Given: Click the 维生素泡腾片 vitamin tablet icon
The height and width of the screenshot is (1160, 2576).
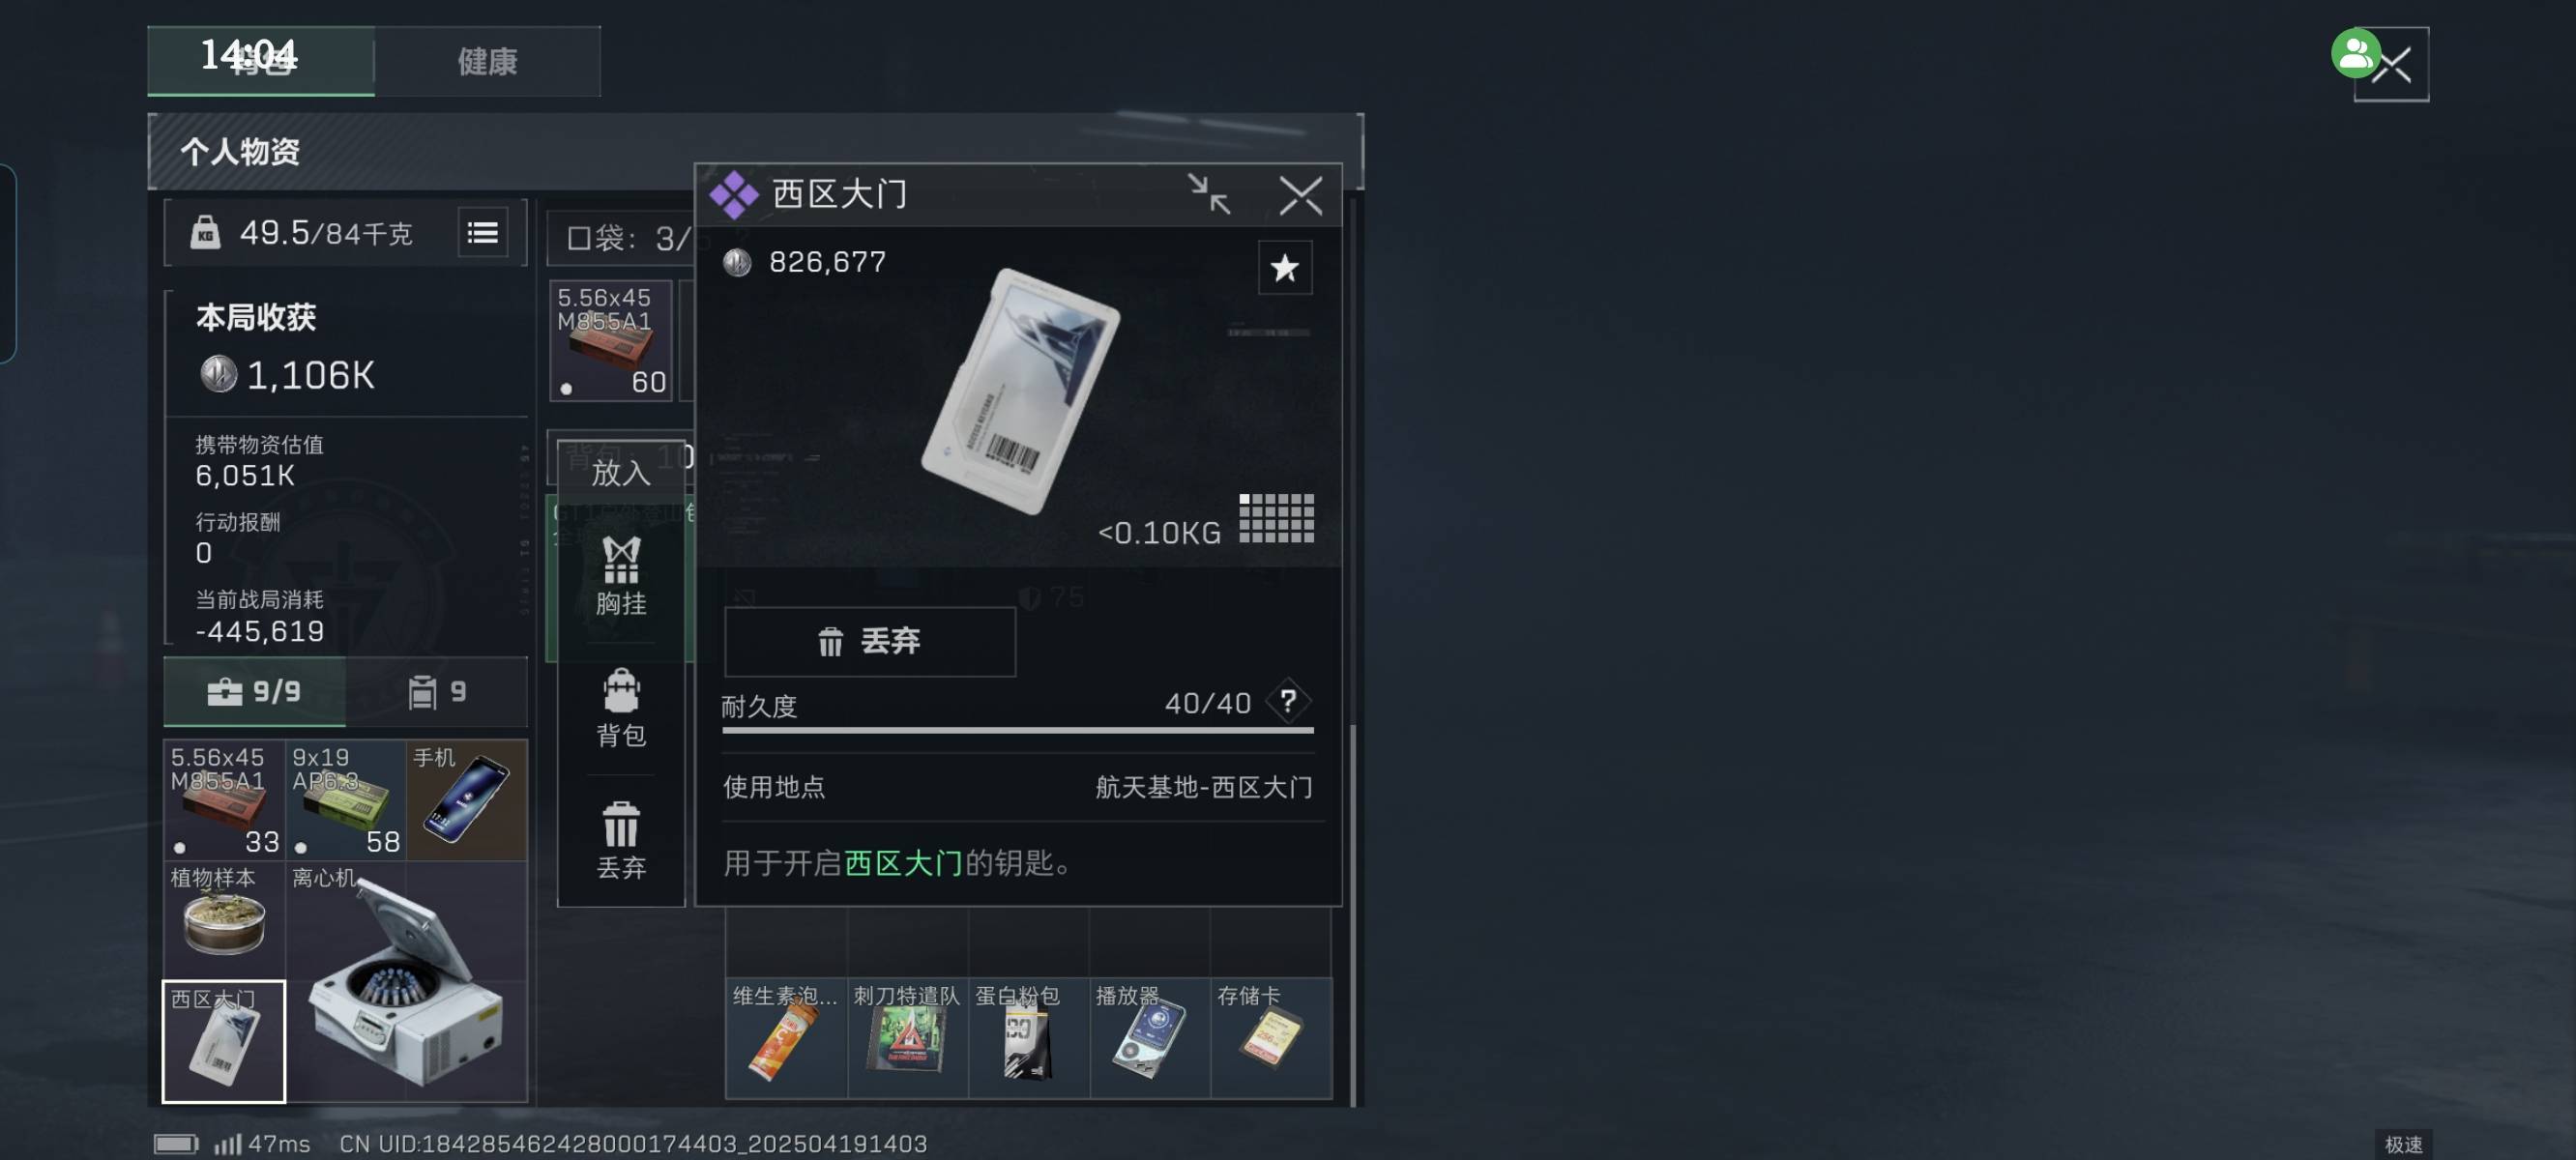Looking at the screenshot, I should tap(786, 1038).
